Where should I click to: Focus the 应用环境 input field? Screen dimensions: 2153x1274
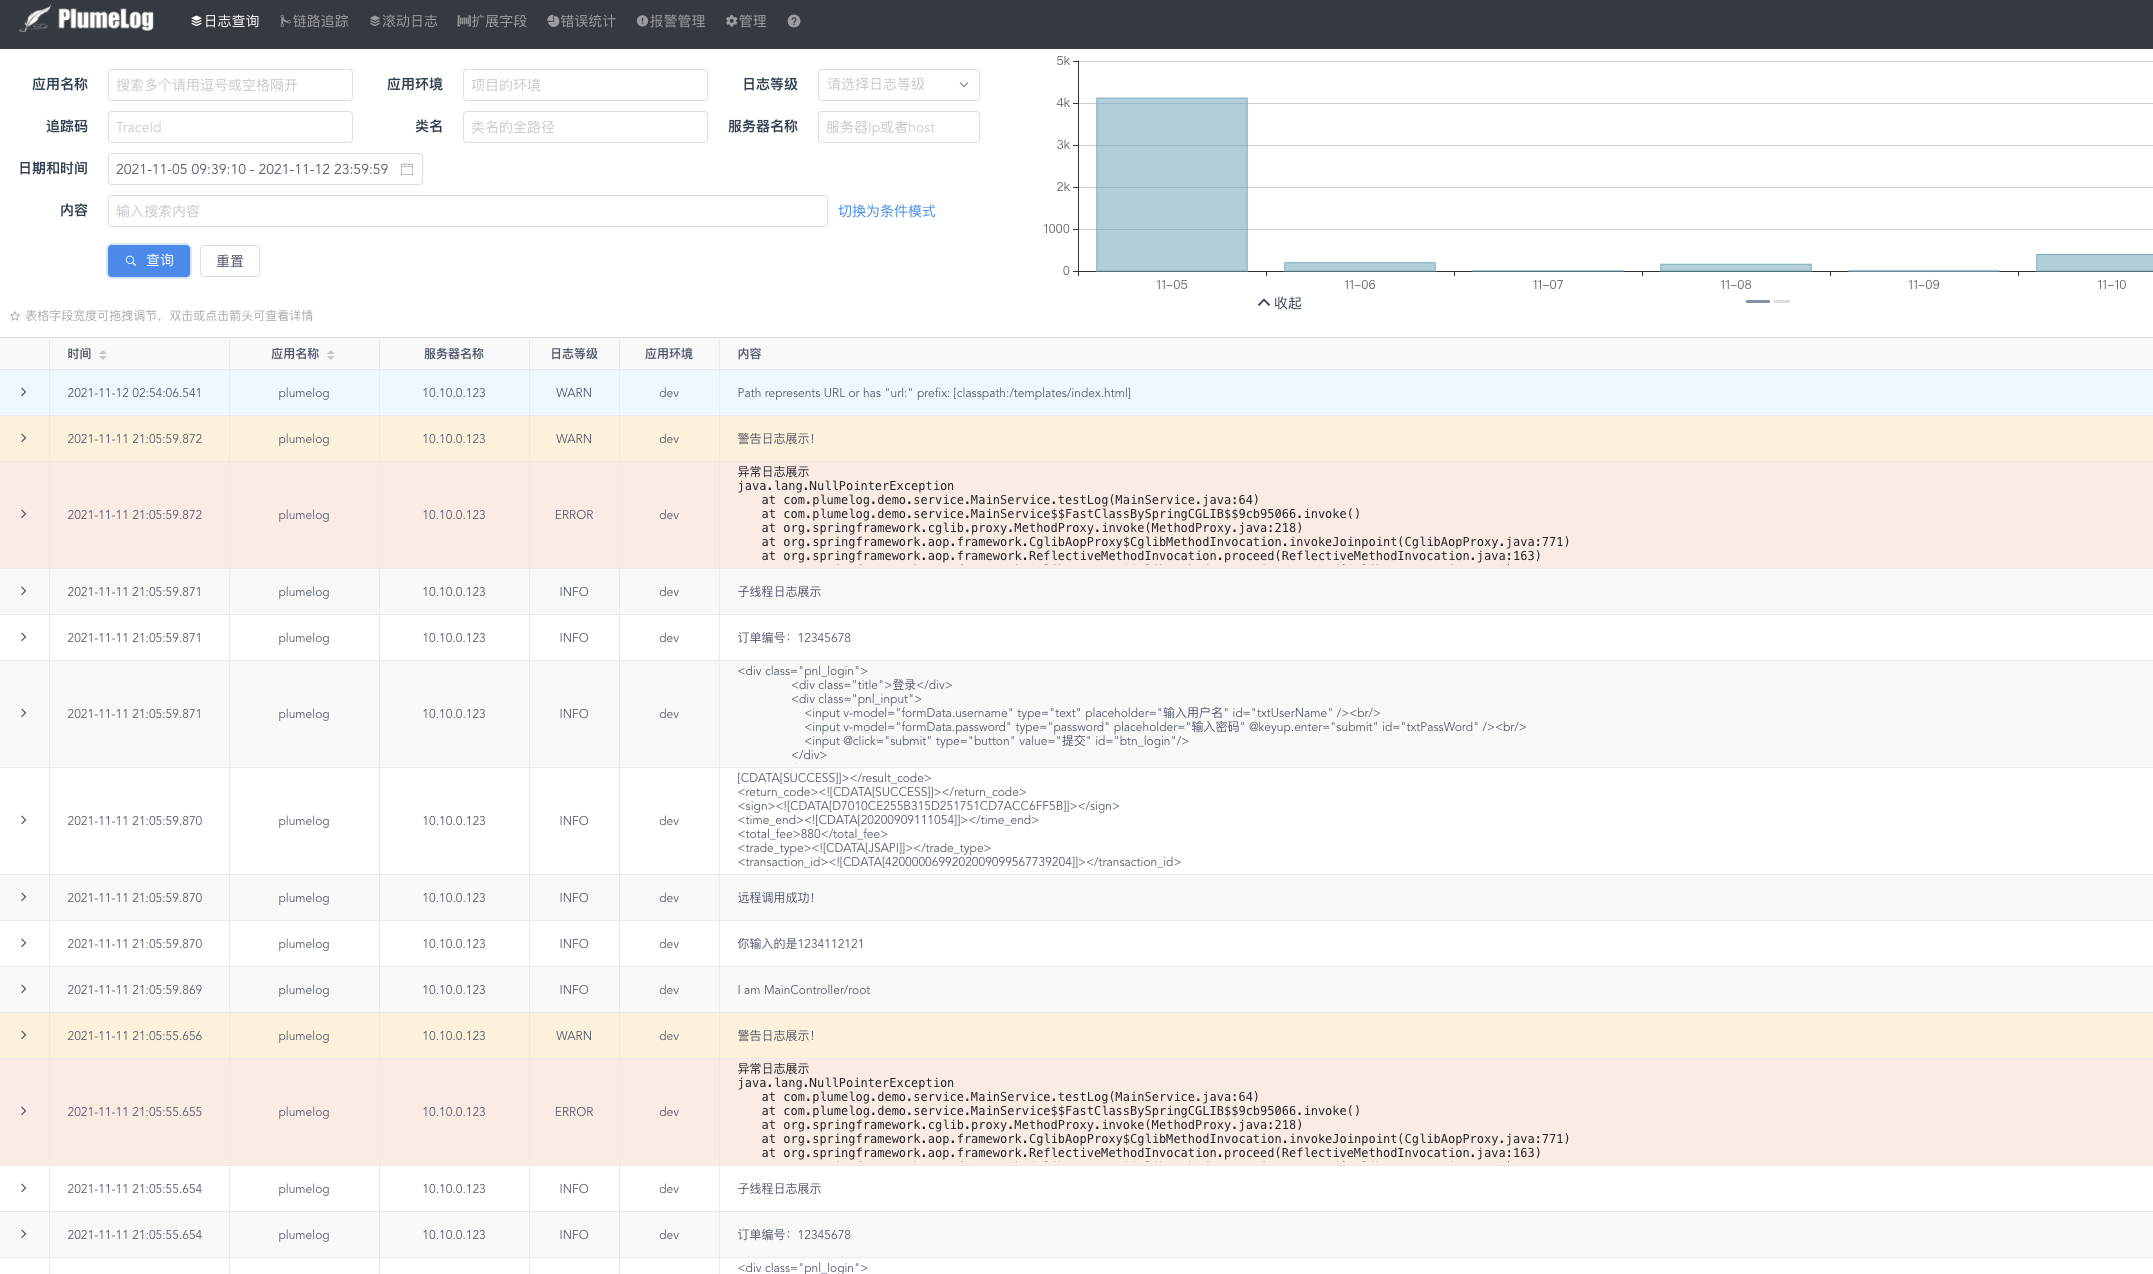pyautogui.click(x=585, y=85)
